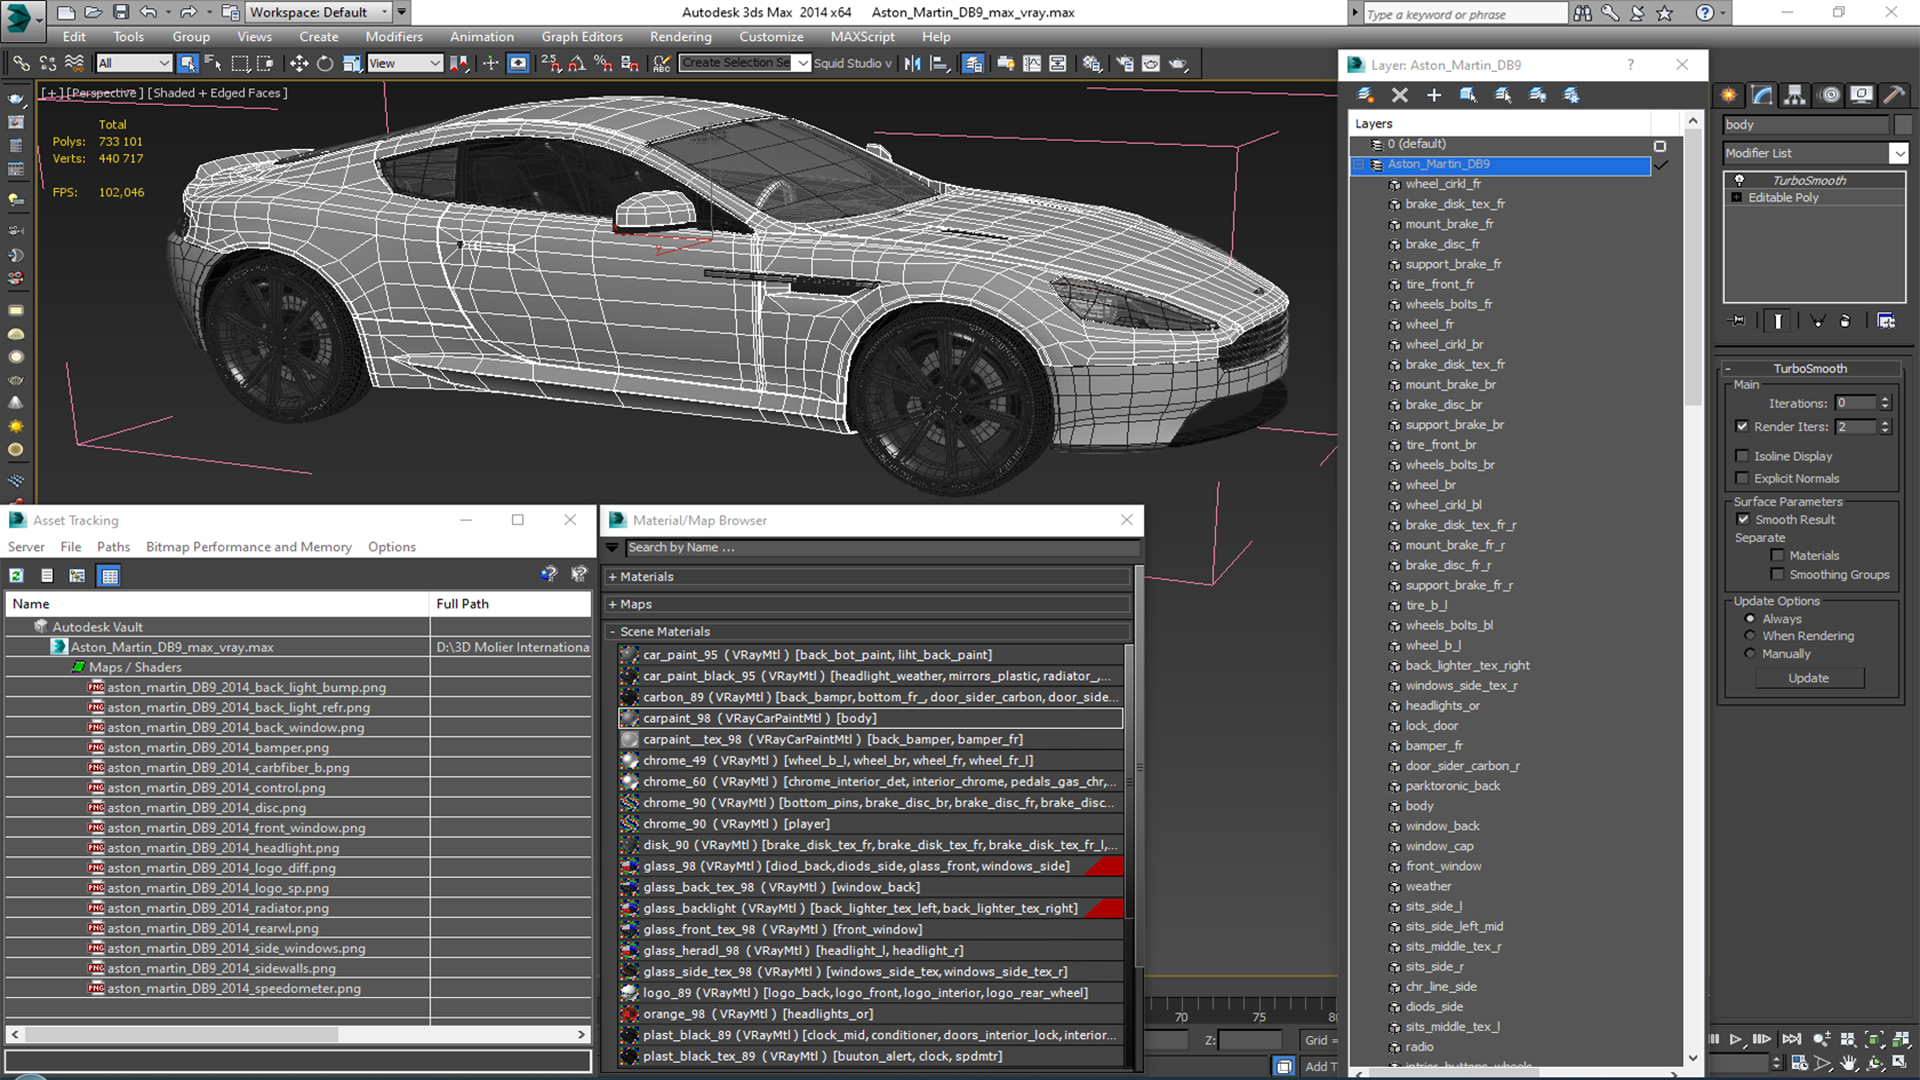
Task: Click the Undo arrow icon
Action: [x=148, y=12]
